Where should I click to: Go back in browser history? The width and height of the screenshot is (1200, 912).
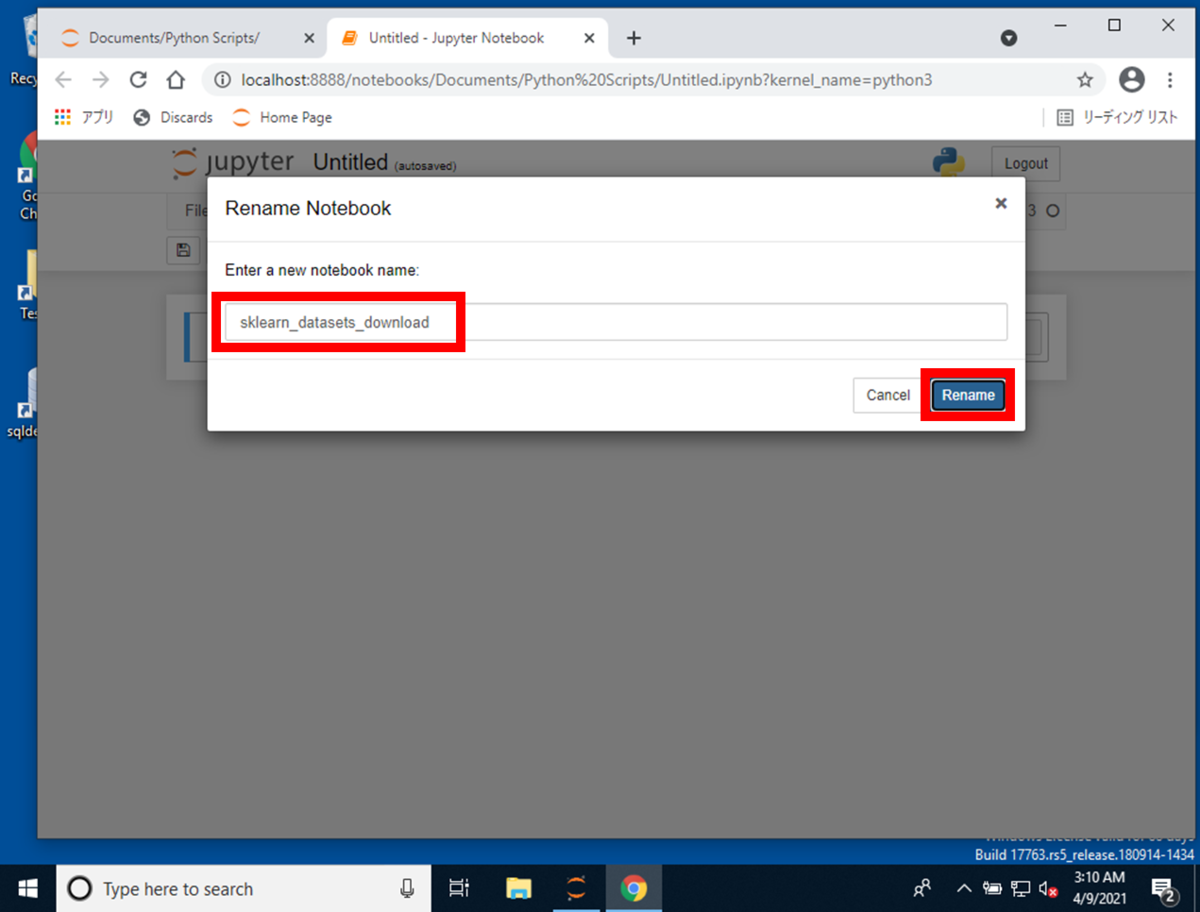click(64, 80)
